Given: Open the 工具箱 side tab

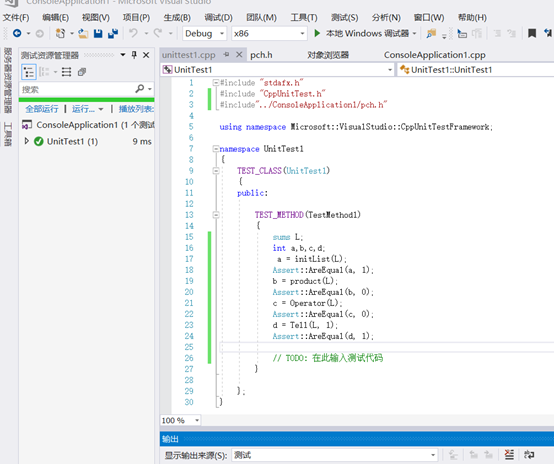Looking at the screenshot, I should tap(7, 134).
